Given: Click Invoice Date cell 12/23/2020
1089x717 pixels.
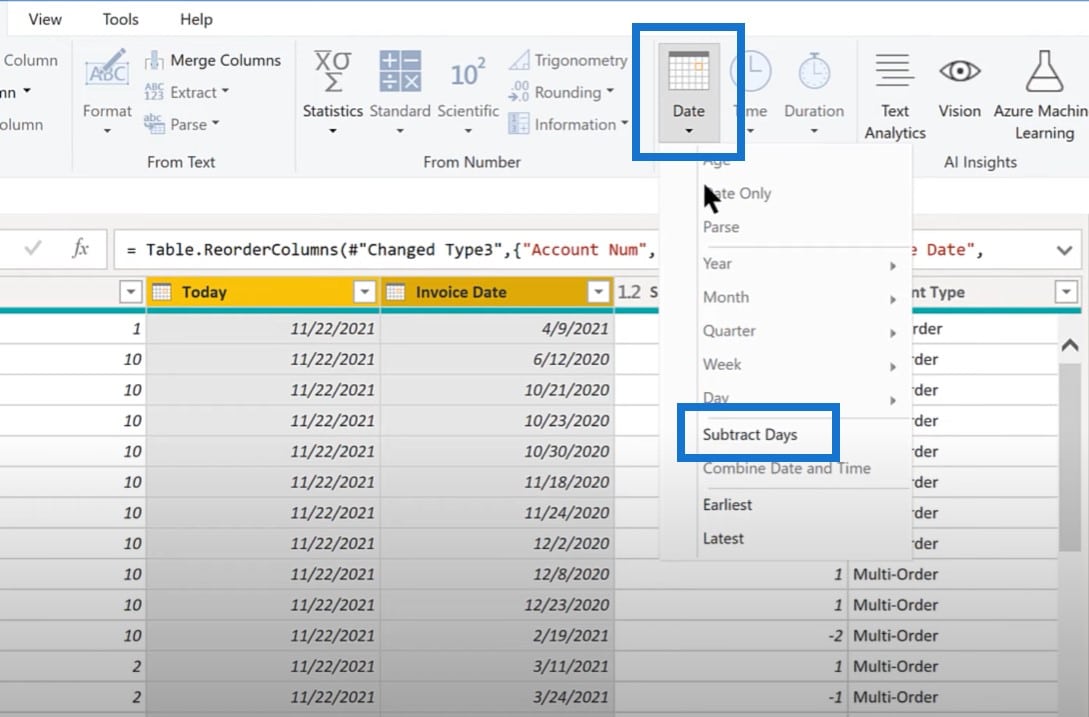Looking at the screenshot, I should click(497, 604).
